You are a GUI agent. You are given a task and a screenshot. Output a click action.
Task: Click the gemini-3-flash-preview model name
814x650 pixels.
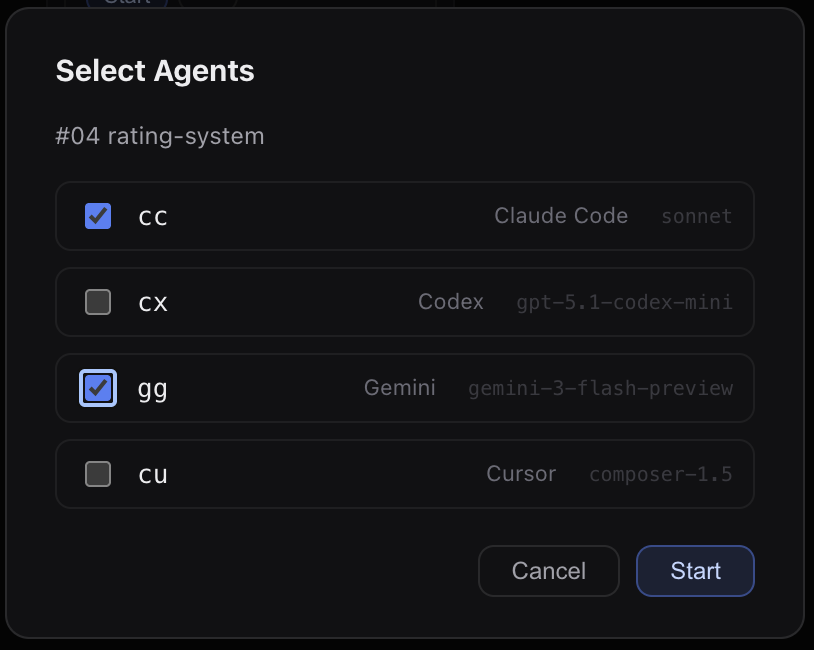[600, 388]
